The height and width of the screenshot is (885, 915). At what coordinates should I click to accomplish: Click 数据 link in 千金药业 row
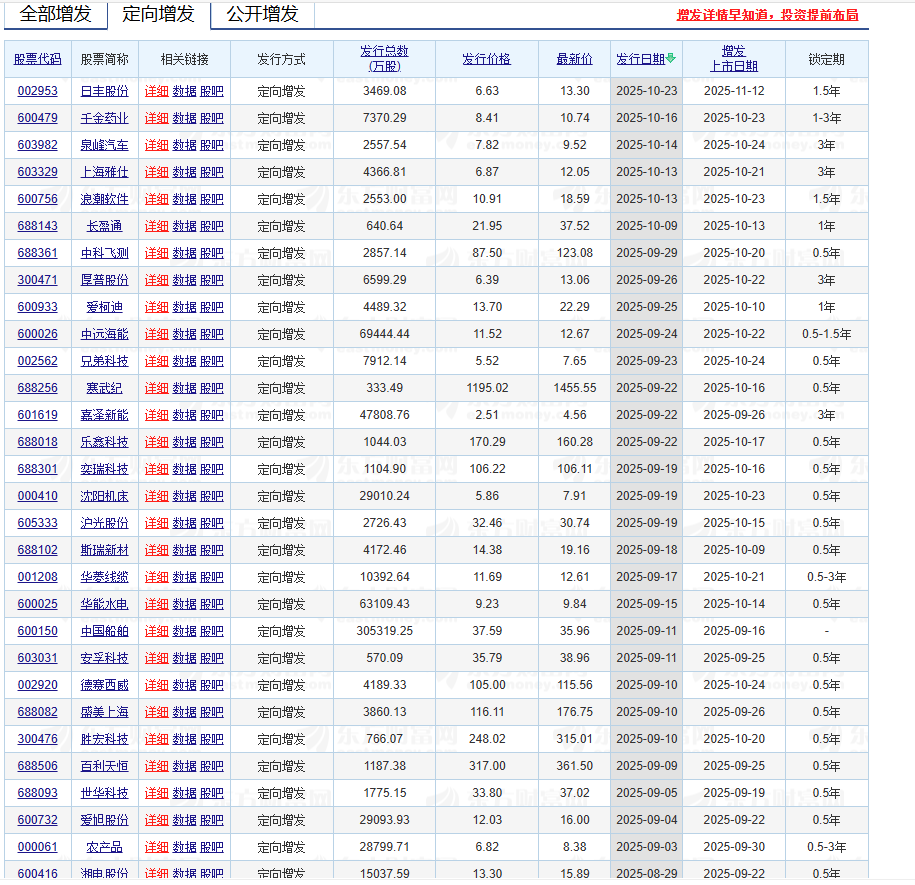pos(184,118)
